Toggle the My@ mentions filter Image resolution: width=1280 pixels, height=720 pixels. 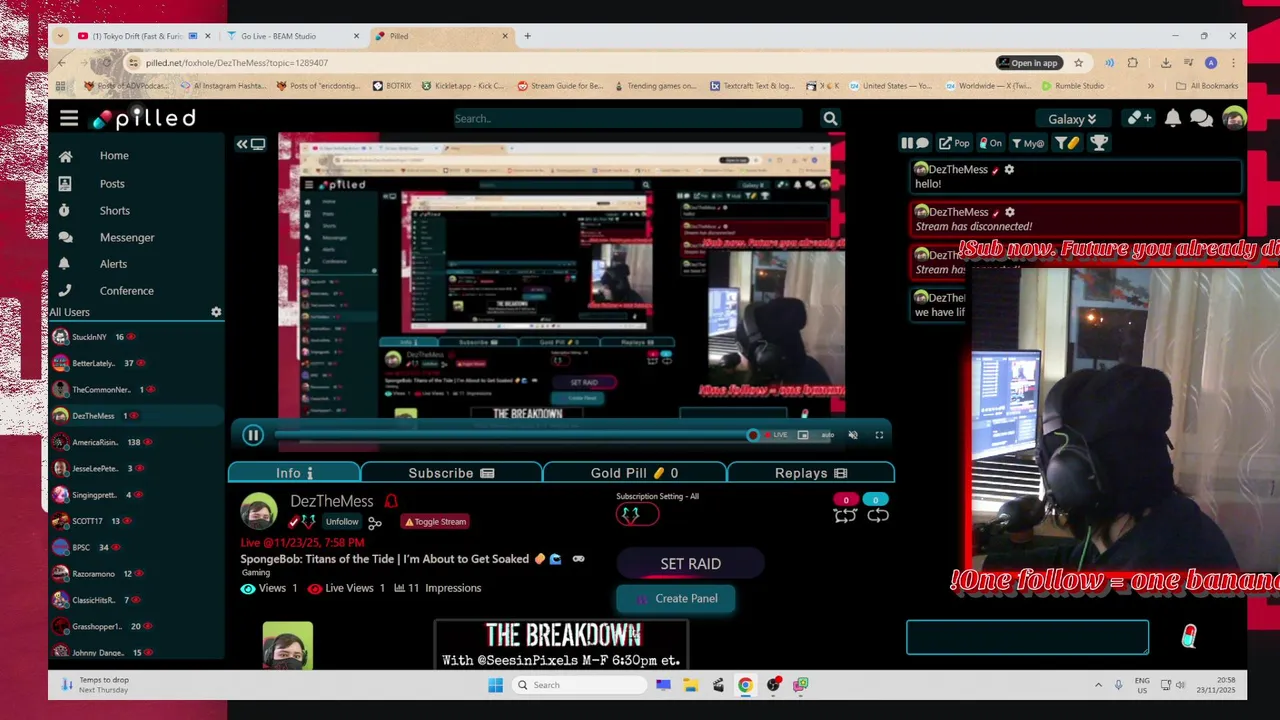[1027, 143]
